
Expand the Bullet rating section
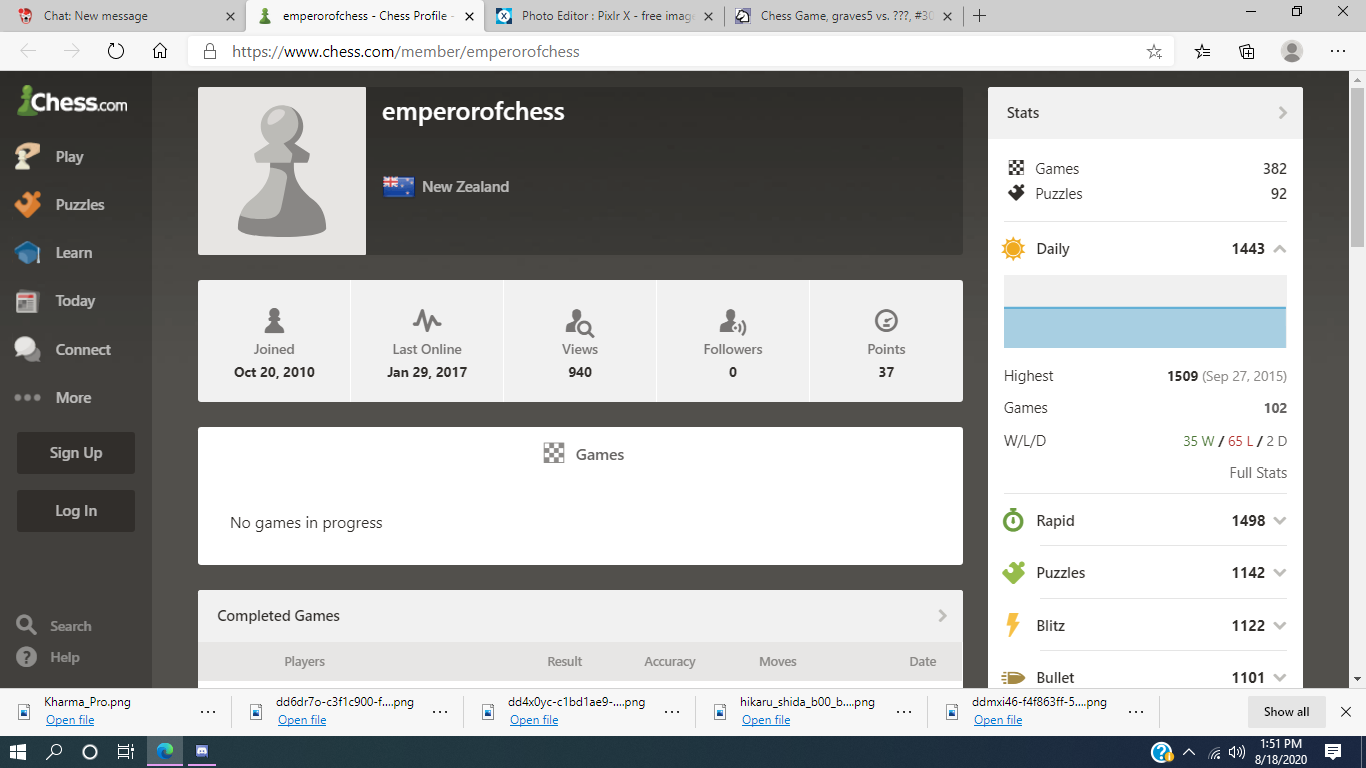pos(1280,678)
